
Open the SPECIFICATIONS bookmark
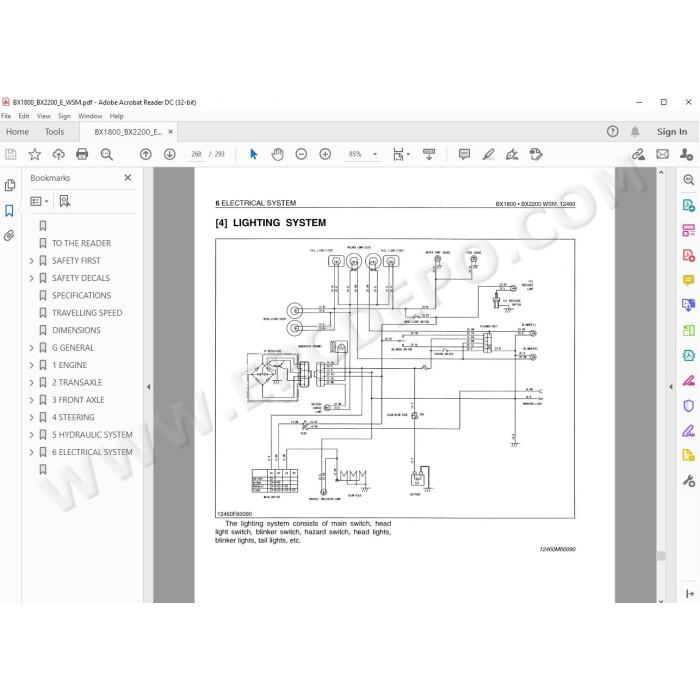81,295
